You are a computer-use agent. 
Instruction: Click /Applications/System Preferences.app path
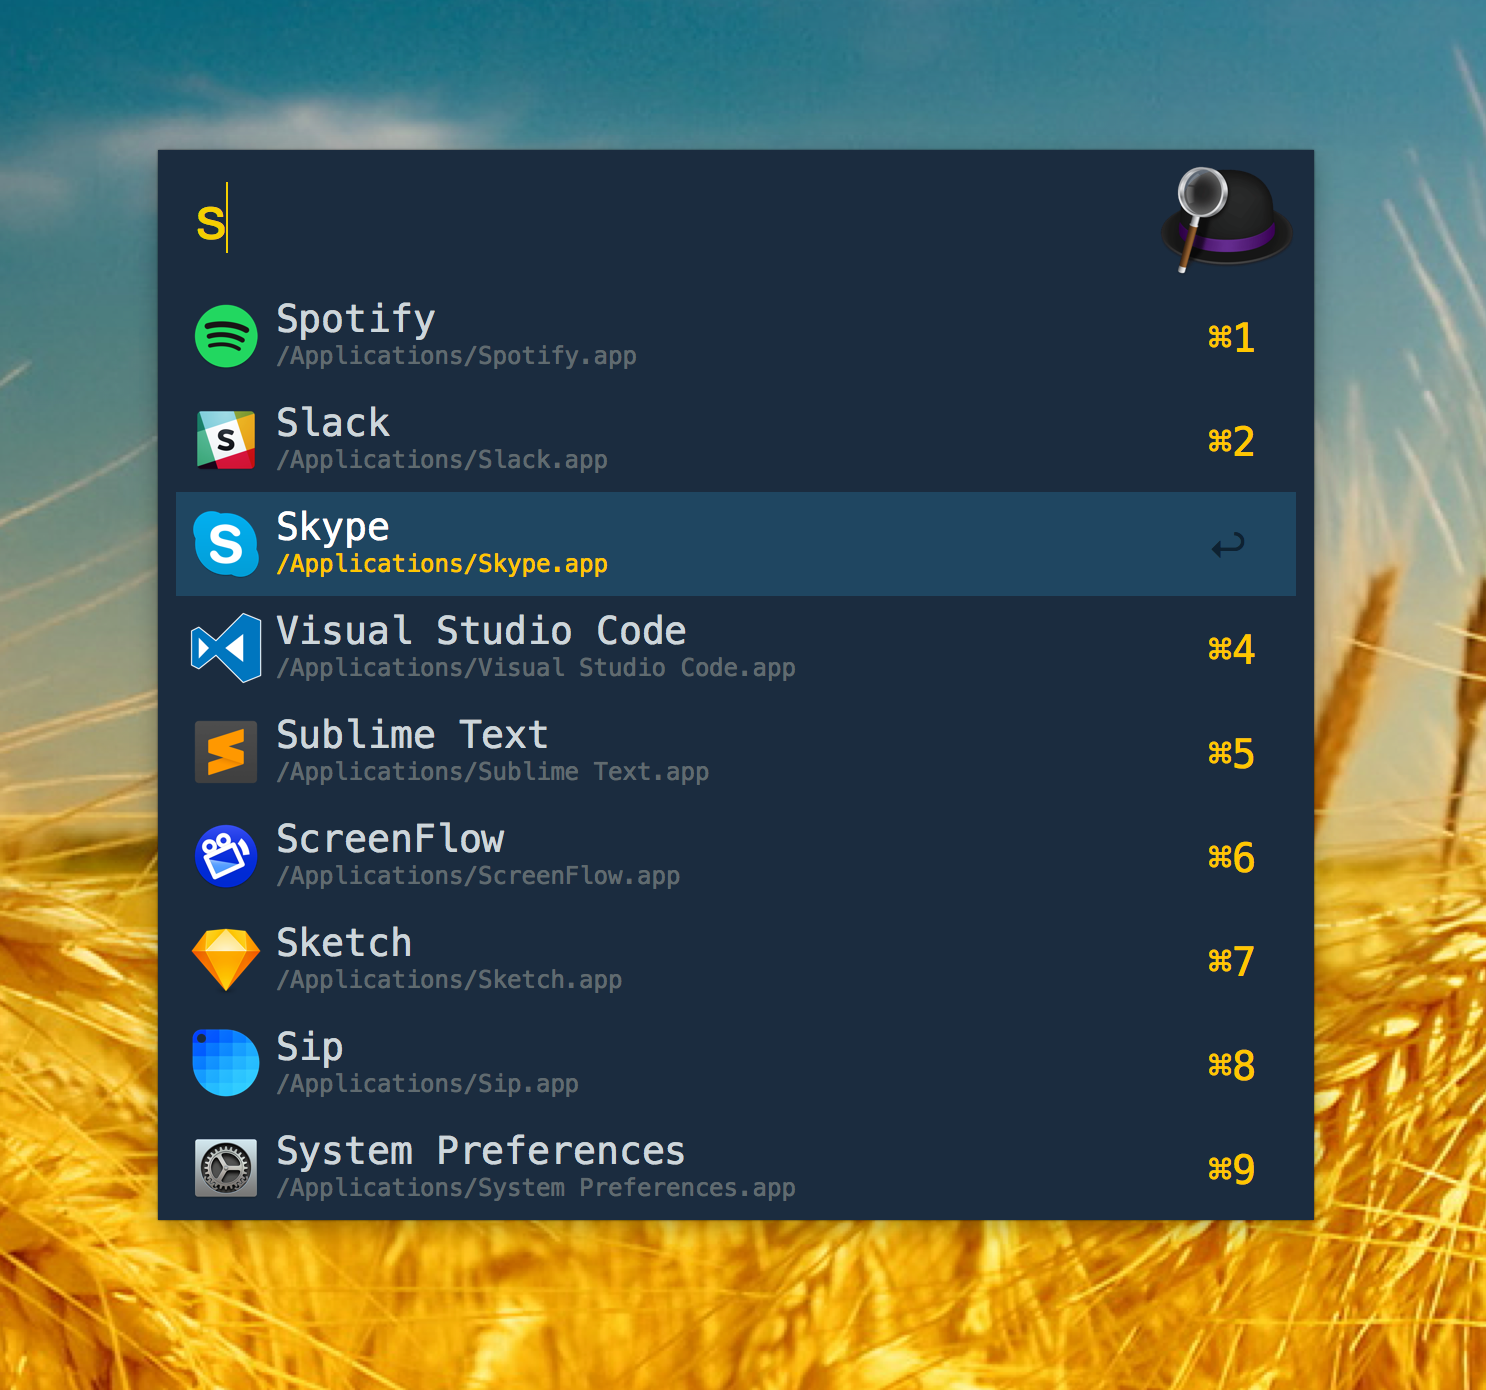pos(536,1188)
